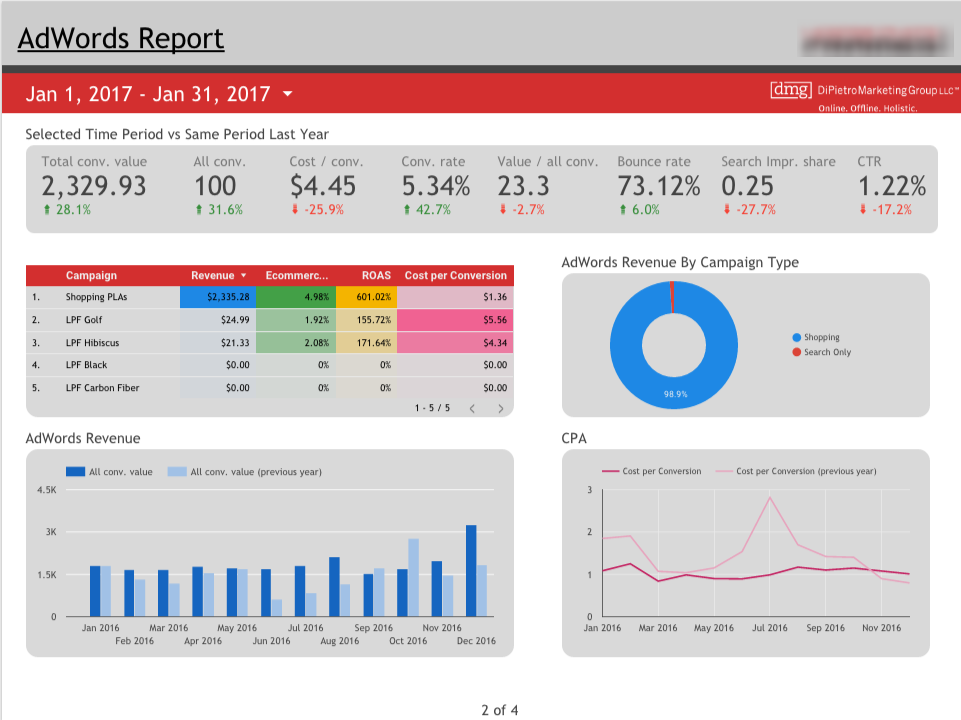Screen dimensions: 961x720
Task: Click the Total conv. value green up arrow
Action: pos(46,210)
